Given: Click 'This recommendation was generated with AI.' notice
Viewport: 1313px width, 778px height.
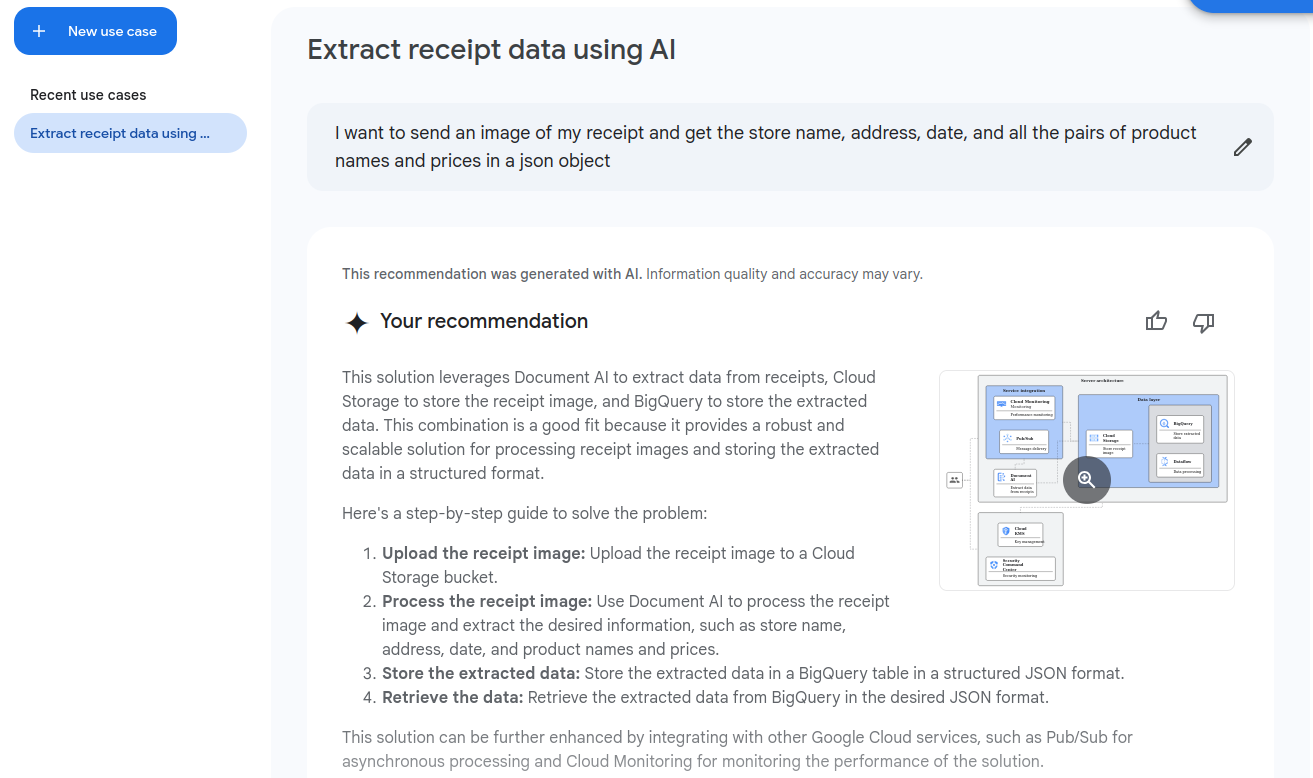Looking at the screenshot, I should 492,273.
